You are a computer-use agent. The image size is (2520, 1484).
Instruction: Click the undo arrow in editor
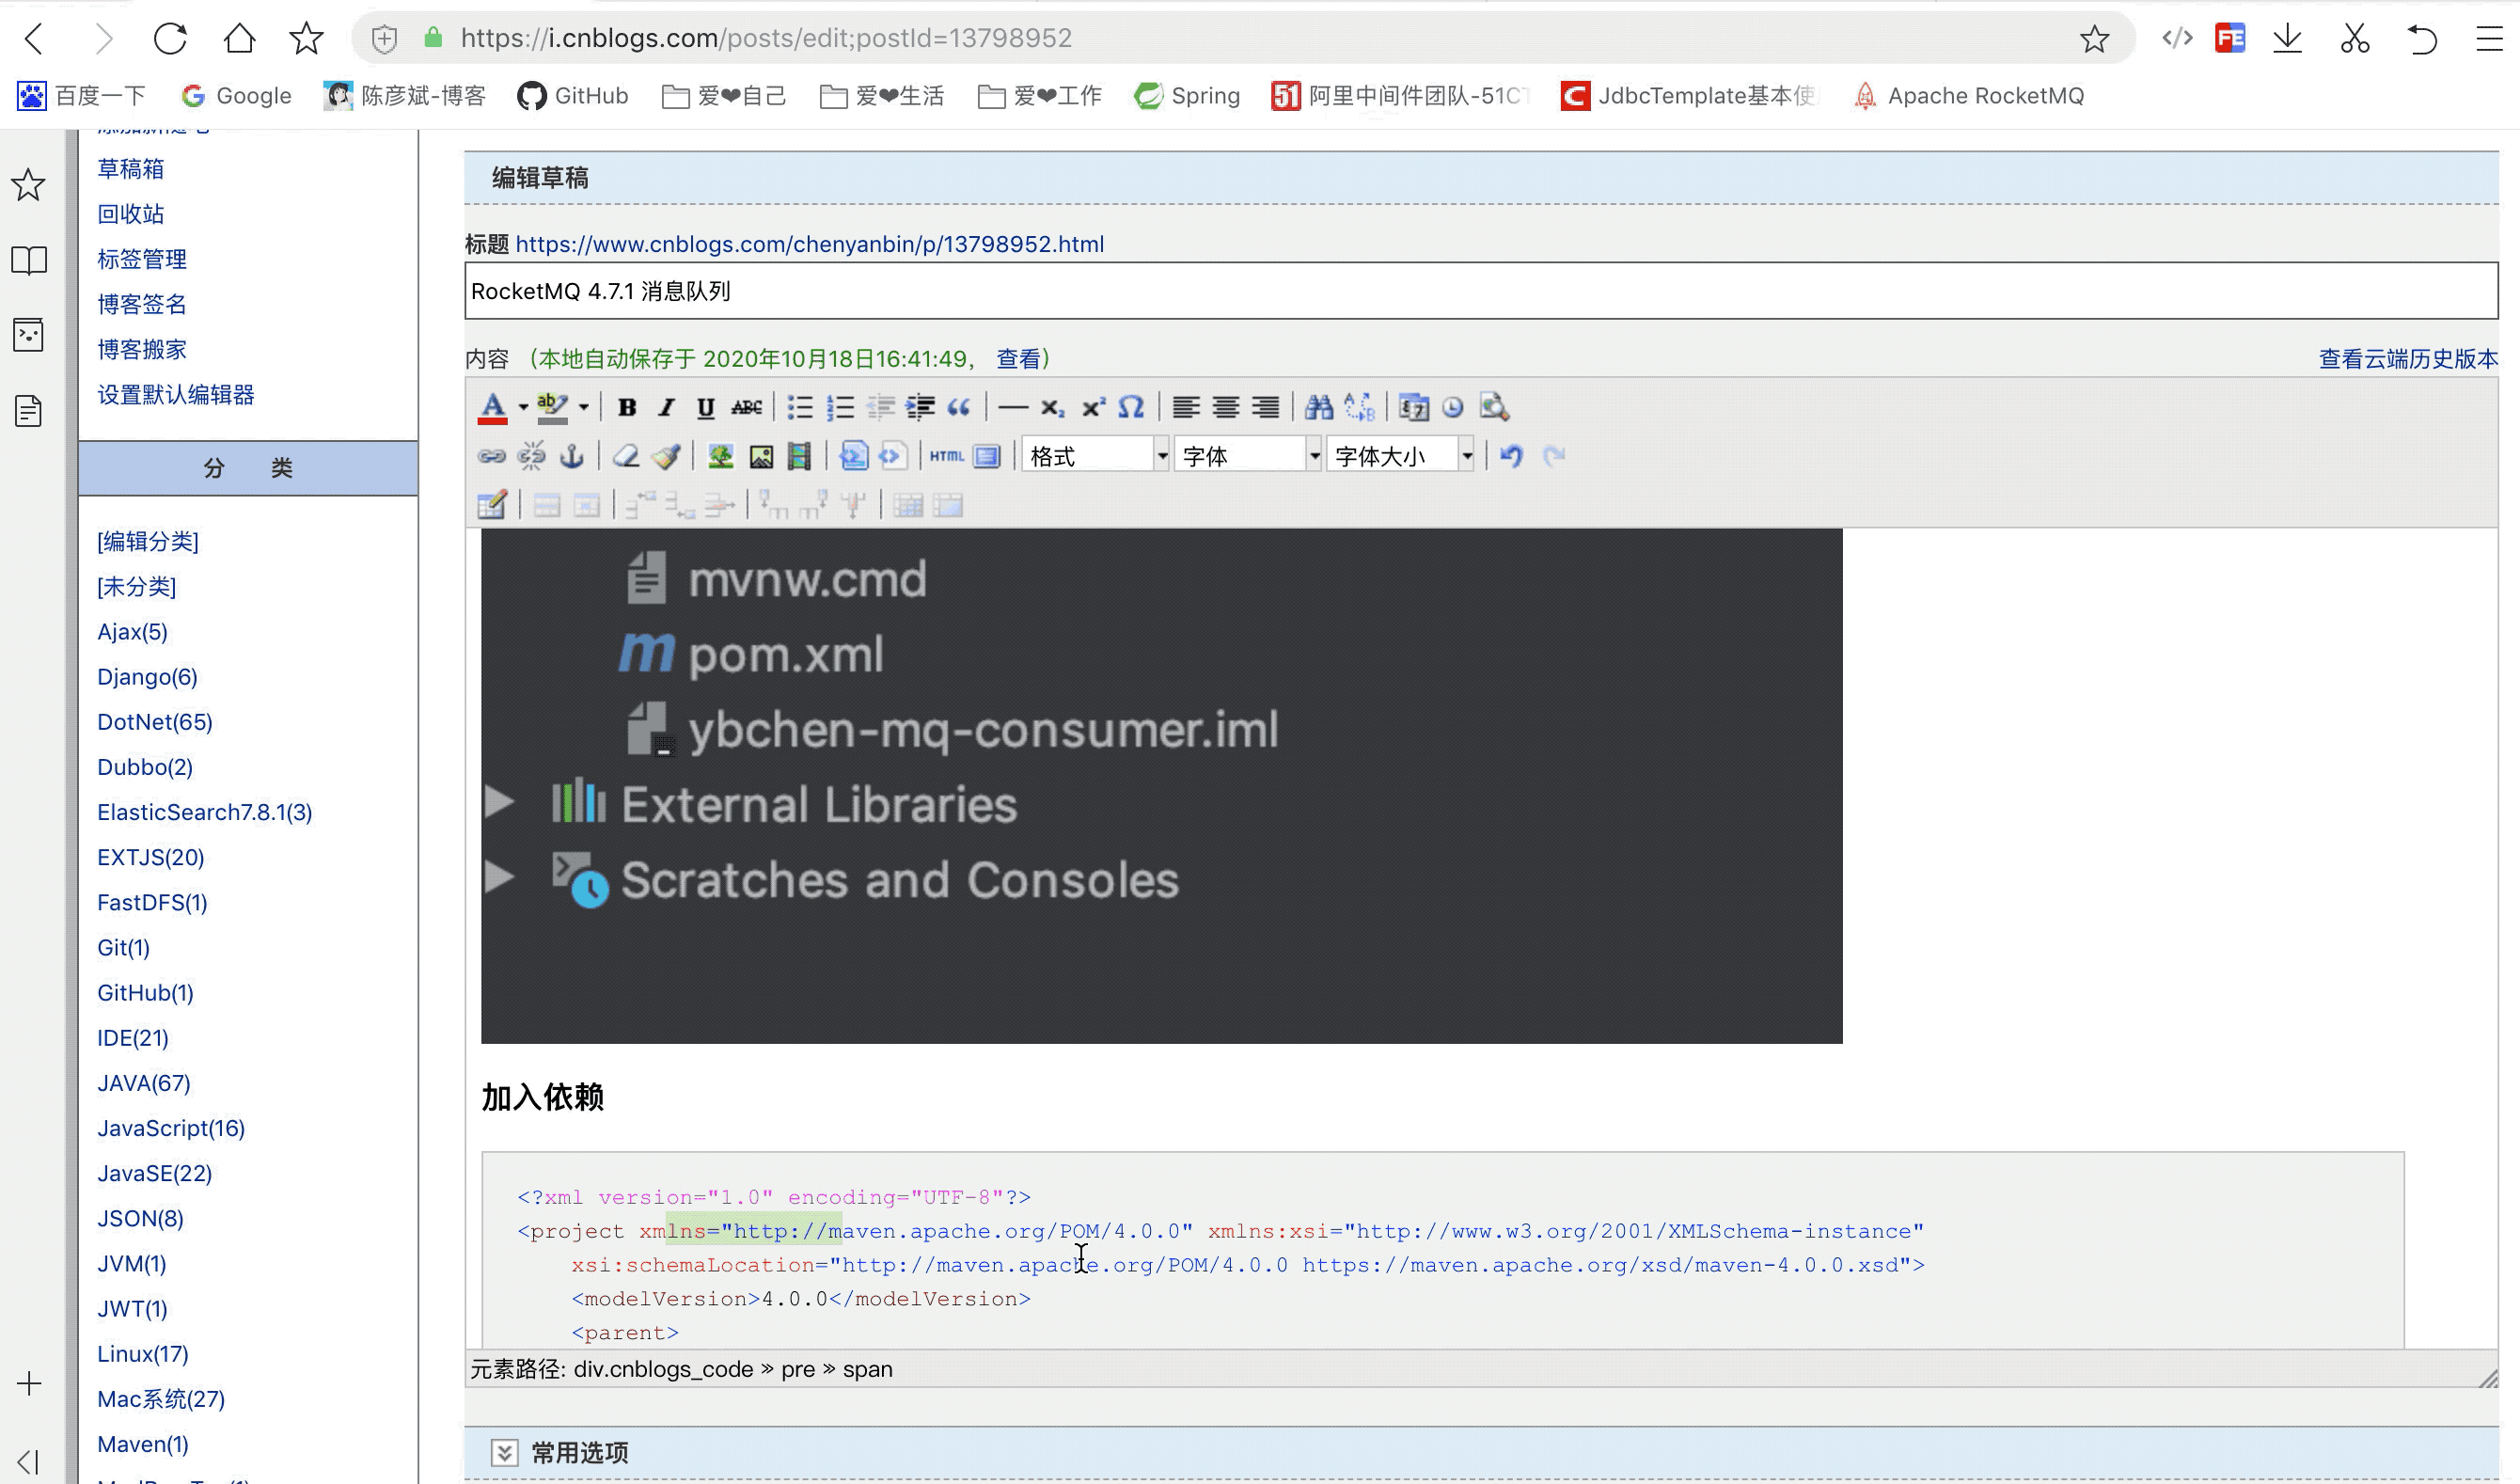(x=1511, y=456)
